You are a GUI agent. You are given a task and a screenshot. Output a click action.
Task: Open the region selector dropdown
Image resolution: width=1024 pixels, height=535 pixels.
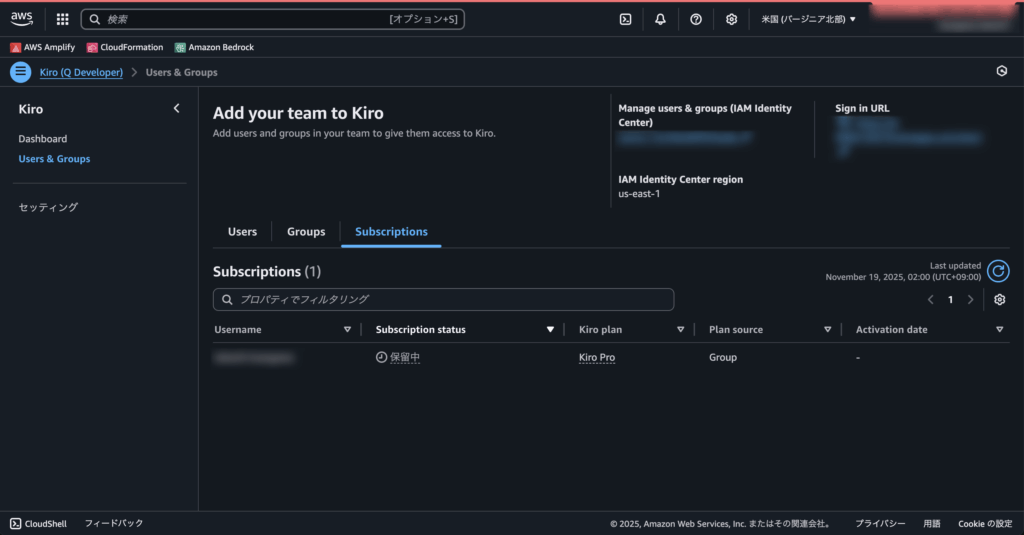pos(808,19)
